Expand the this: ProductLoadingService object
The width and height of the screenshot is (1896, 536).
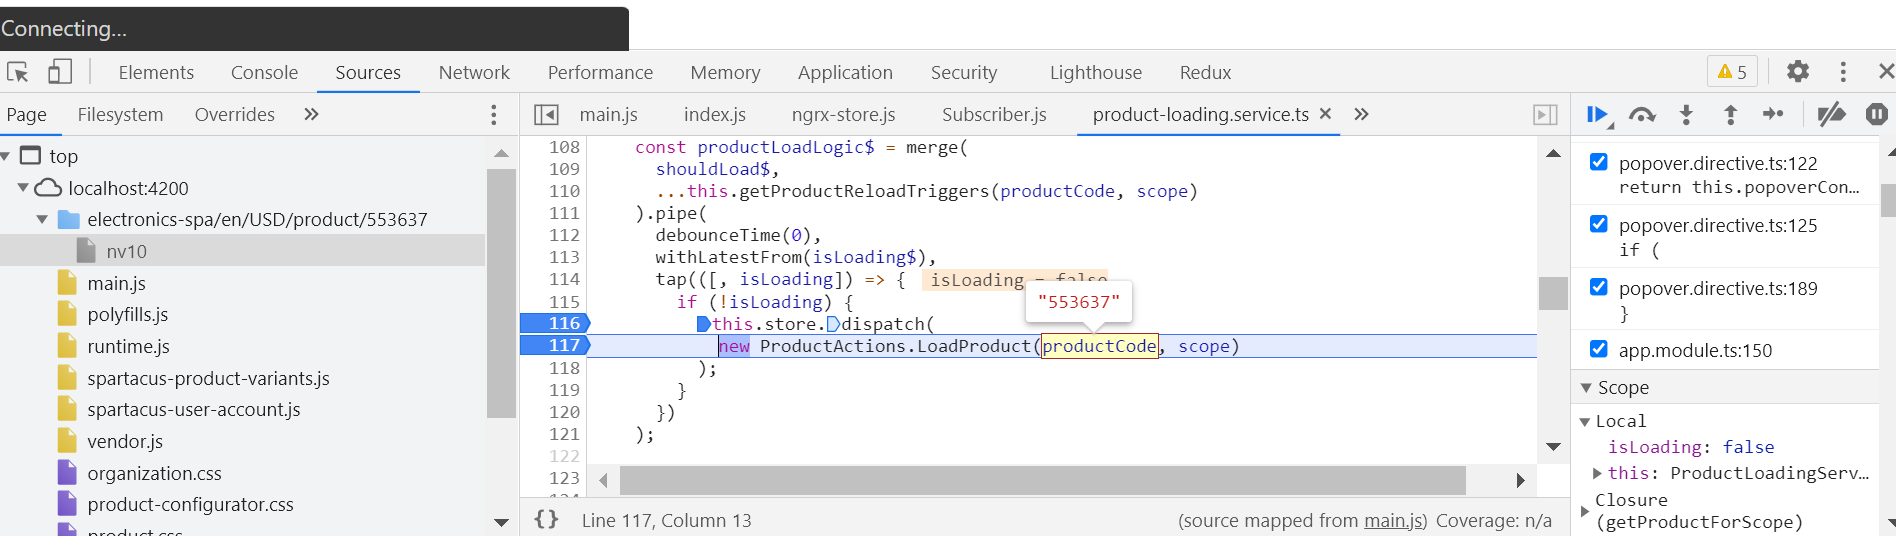point(1597,473)
